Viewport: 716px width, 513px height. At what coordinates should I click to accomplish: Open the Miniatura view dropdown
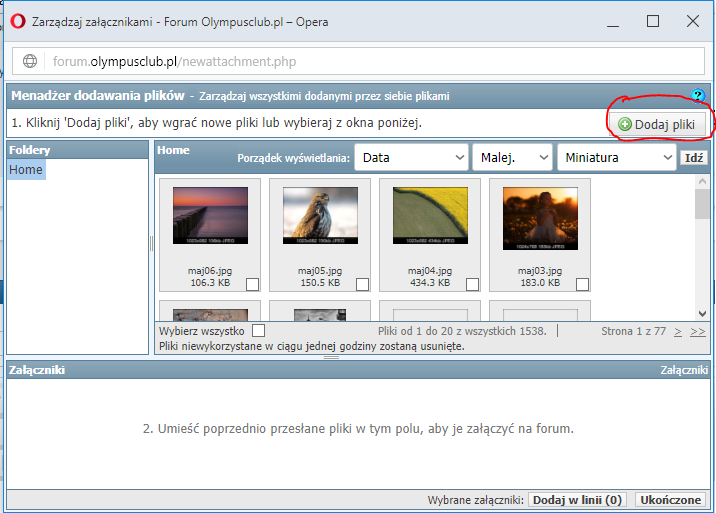coord(617,157)
